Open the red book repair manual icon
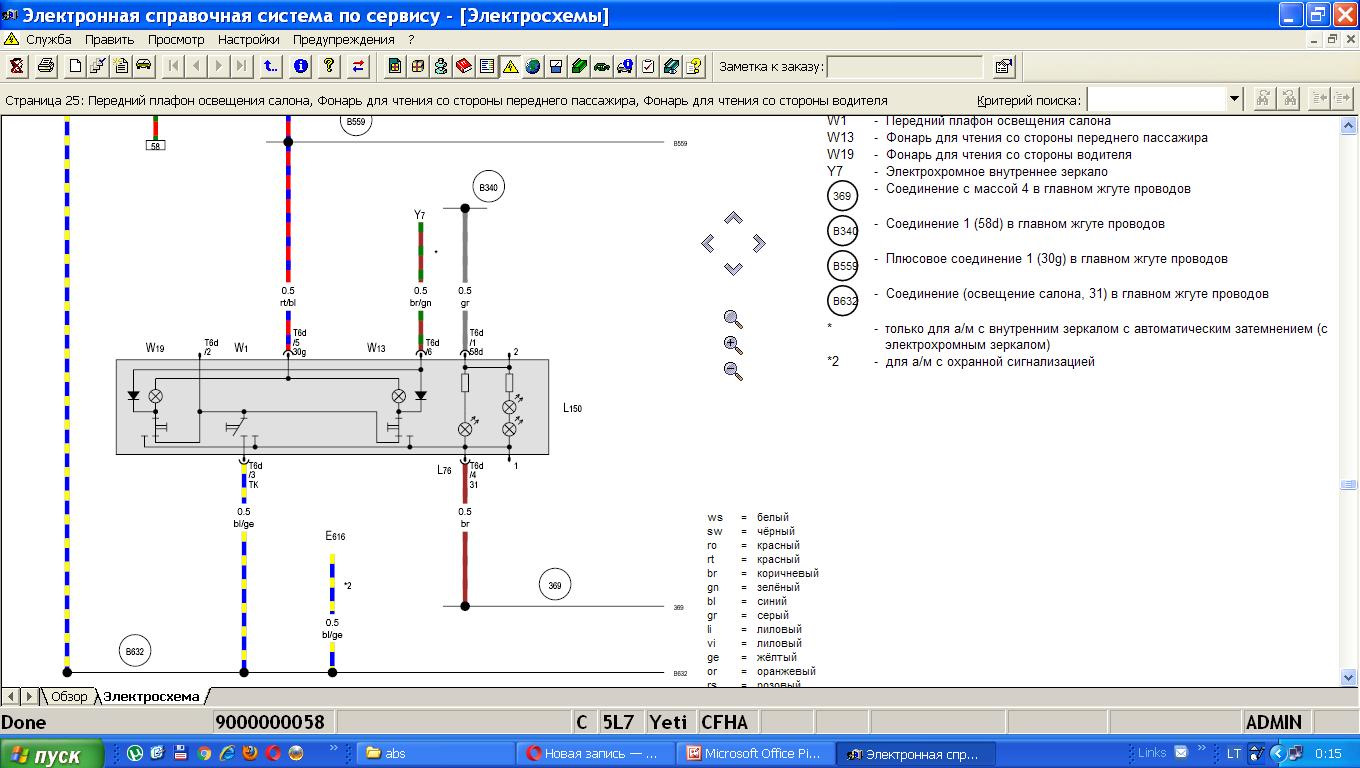1360x768 pixels. [464, 67]
